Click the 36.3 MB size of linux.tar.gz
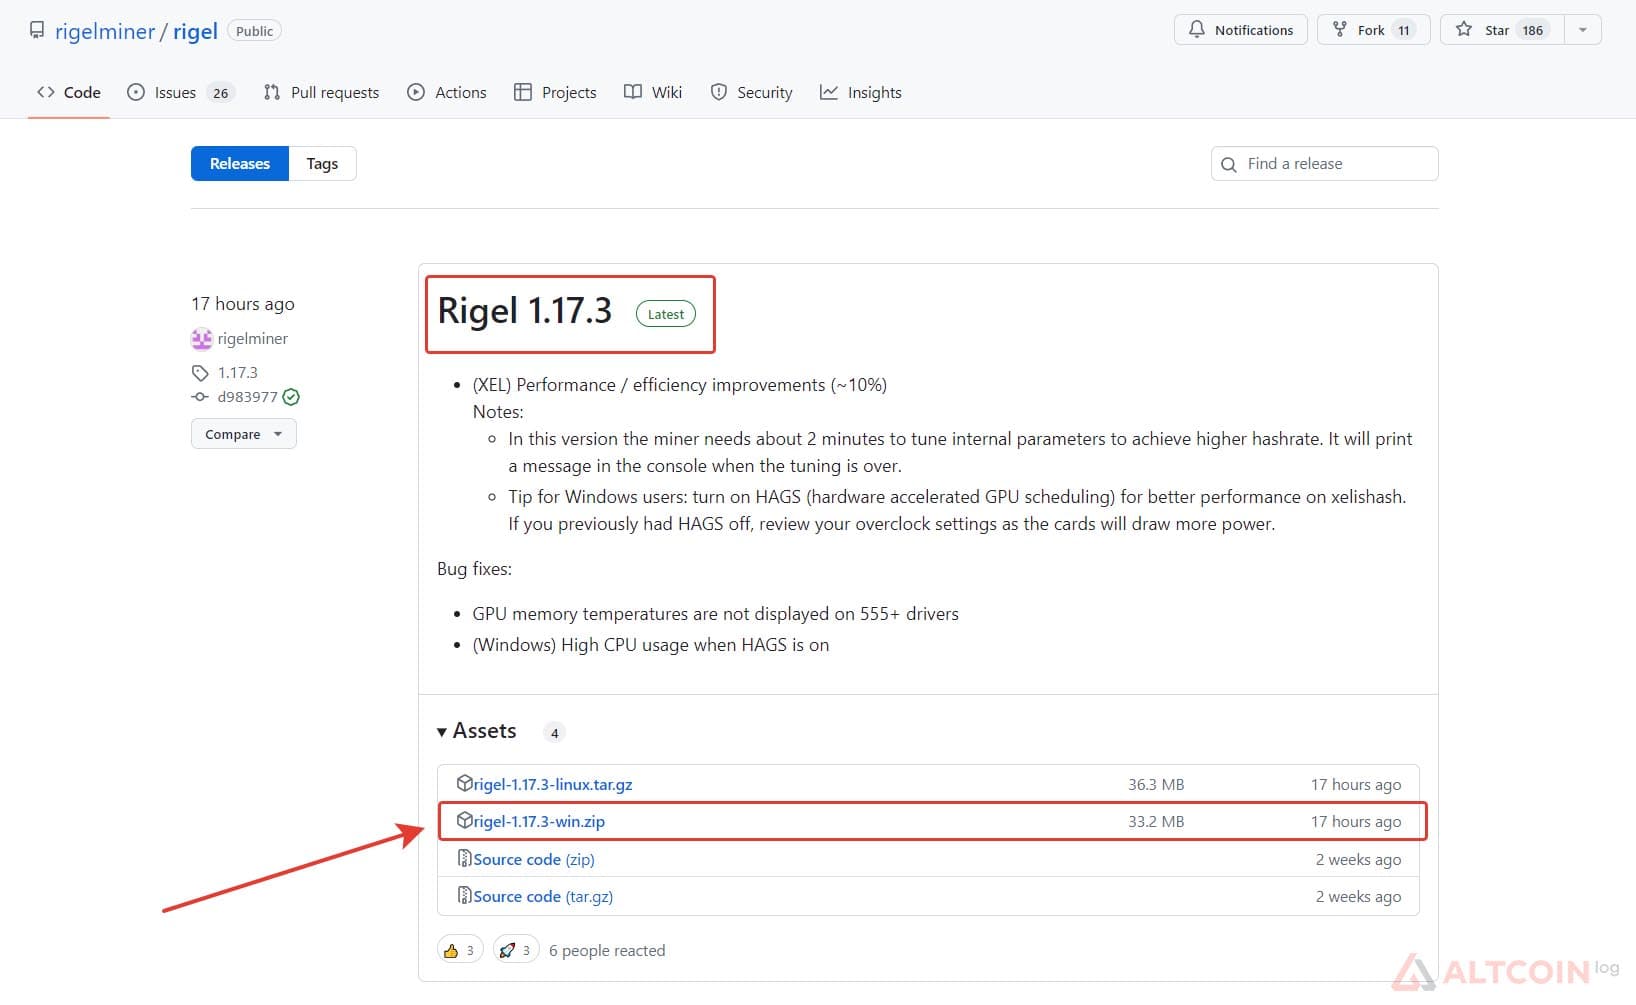The width and height of the screenshot is (1636, 1005). (x=1156, y=784)
